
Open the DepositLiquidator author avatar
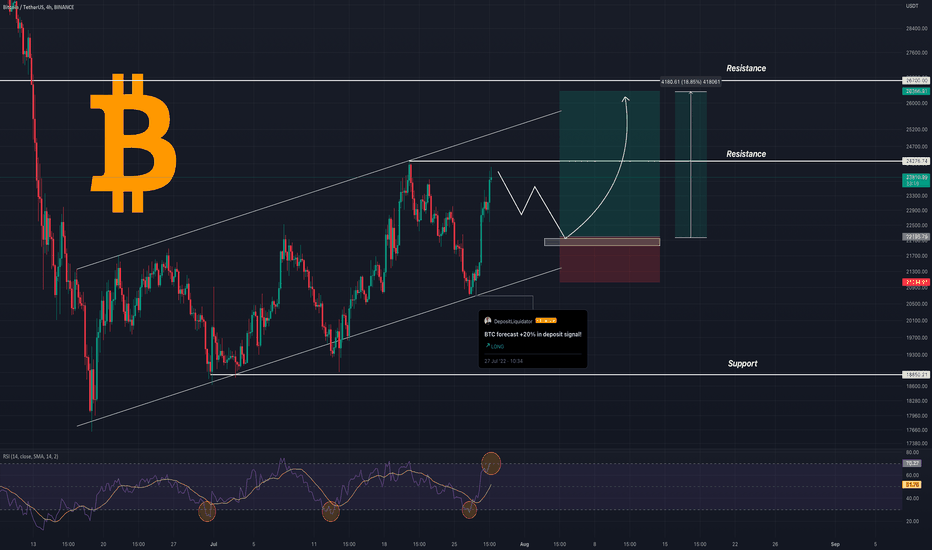coord(487,321)
